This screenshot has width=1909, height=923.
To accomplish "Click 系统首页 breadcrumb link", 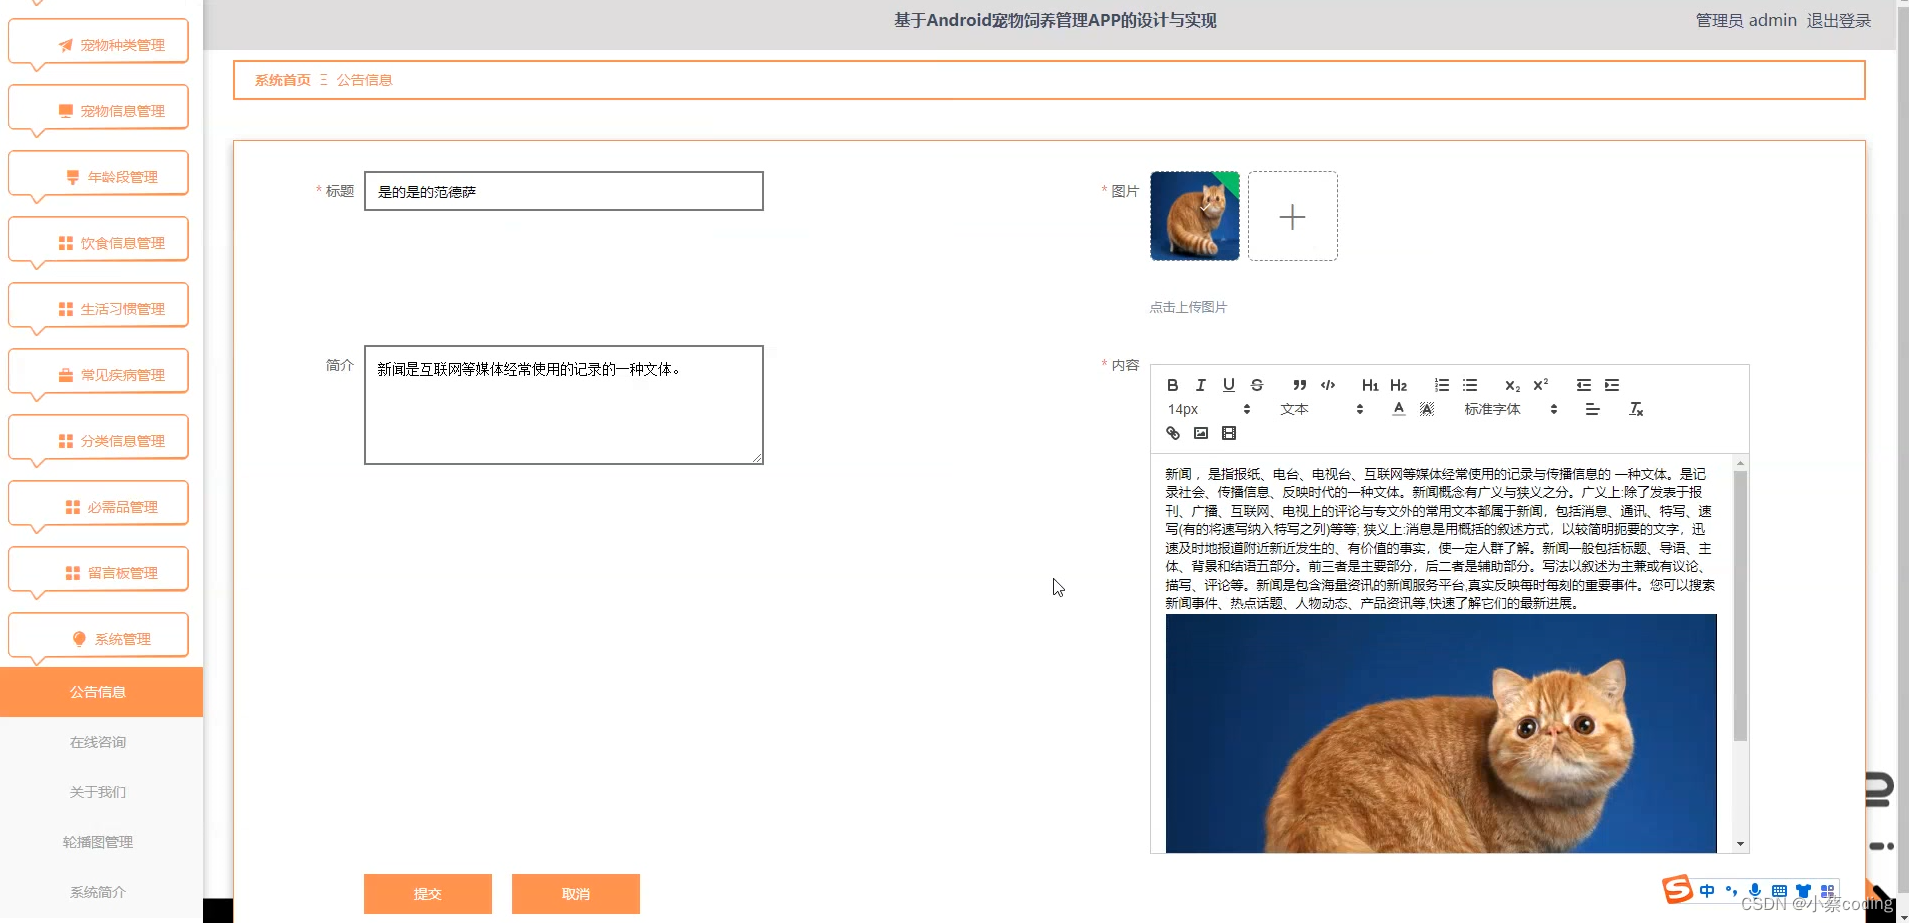I will pyautogui.click(x=283, y=80).
